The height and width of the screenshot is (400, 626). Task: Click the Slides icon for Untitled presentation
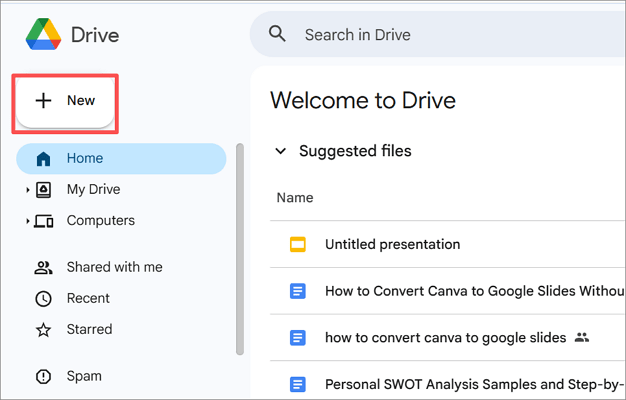click(298, 245)
